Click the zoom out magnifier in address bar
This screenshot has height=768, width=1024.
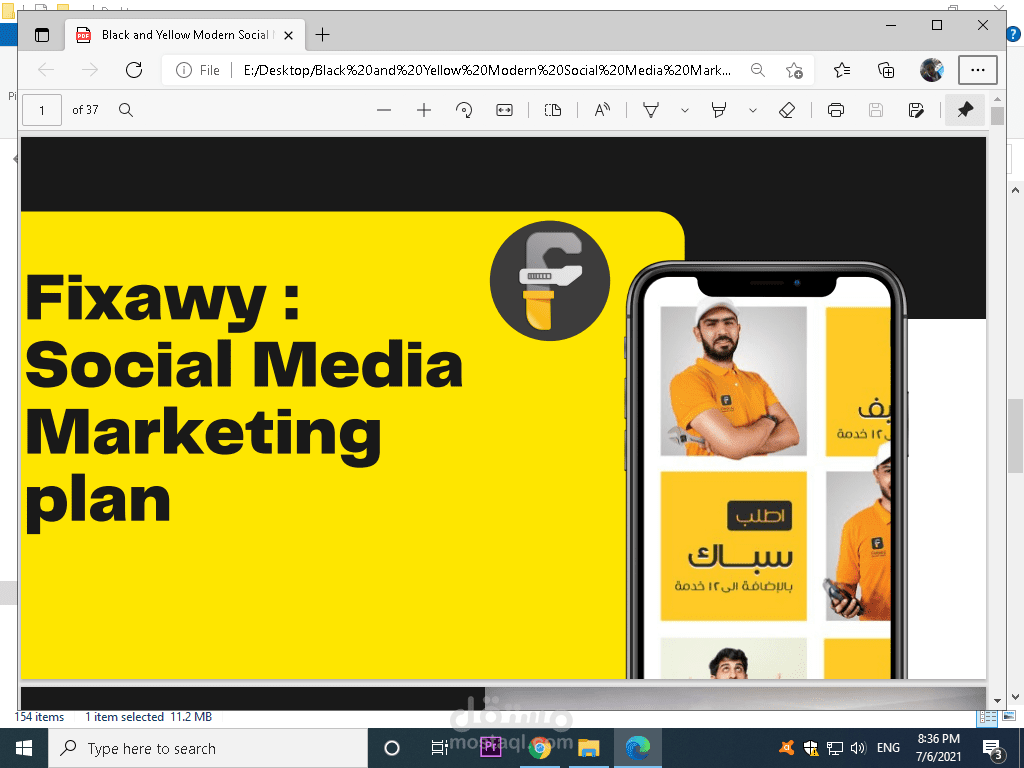(x=758, y=70)
